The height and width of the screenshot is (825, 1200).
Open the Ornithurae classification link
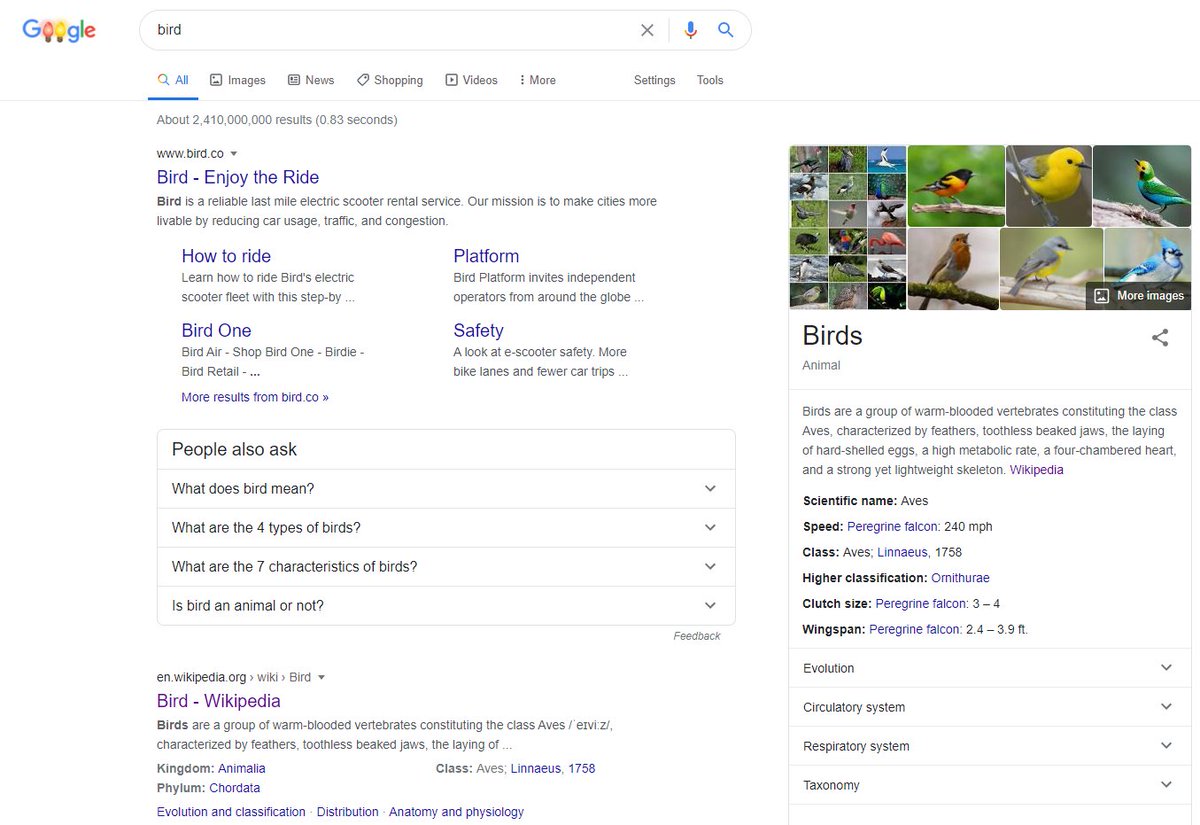[960, 578]
